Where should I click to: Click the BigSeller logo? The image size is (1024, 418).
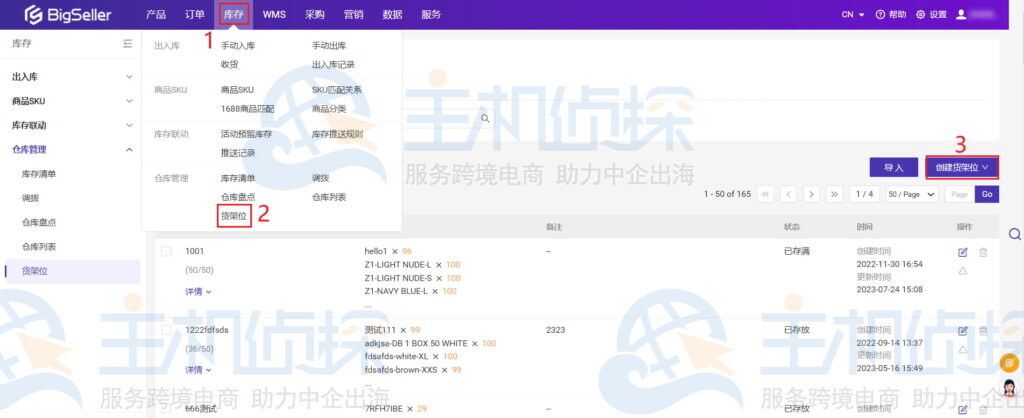tap(68, 14)
